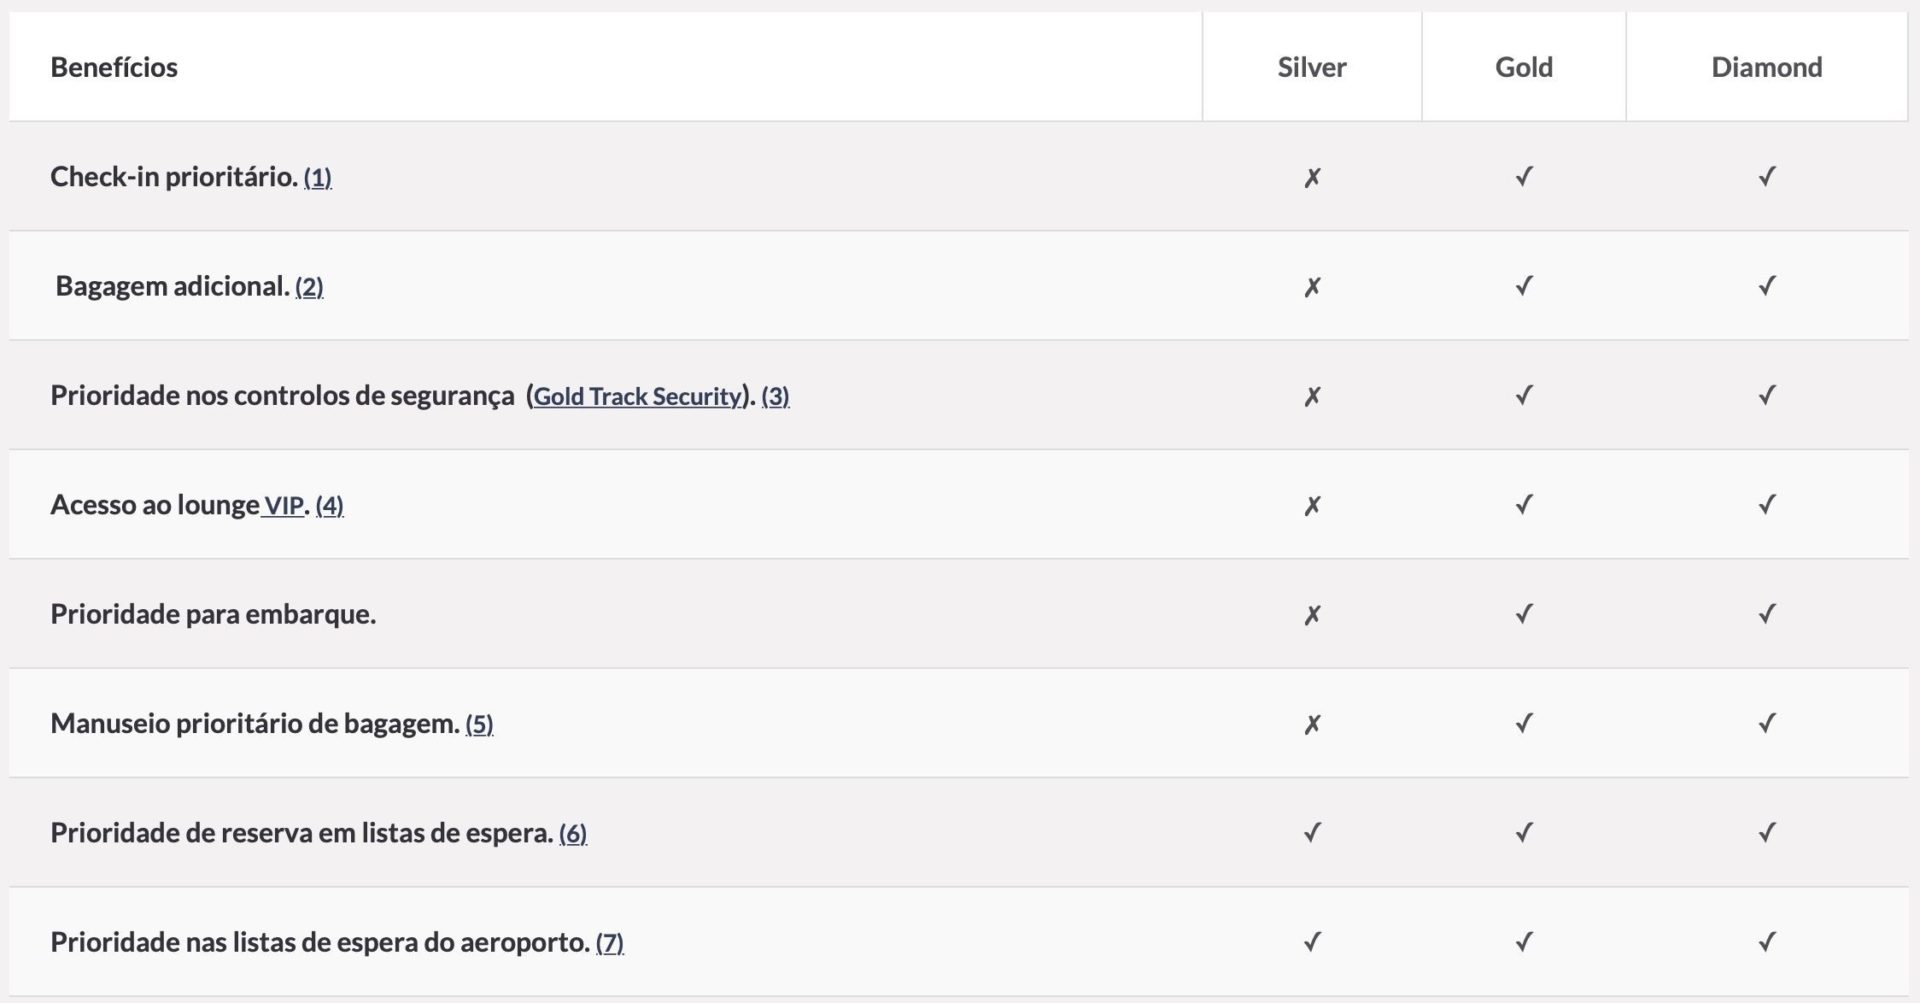Click footnote (3) after Gold Track Security
This screenshot has width=1920, height=1003.
[775, 396]
